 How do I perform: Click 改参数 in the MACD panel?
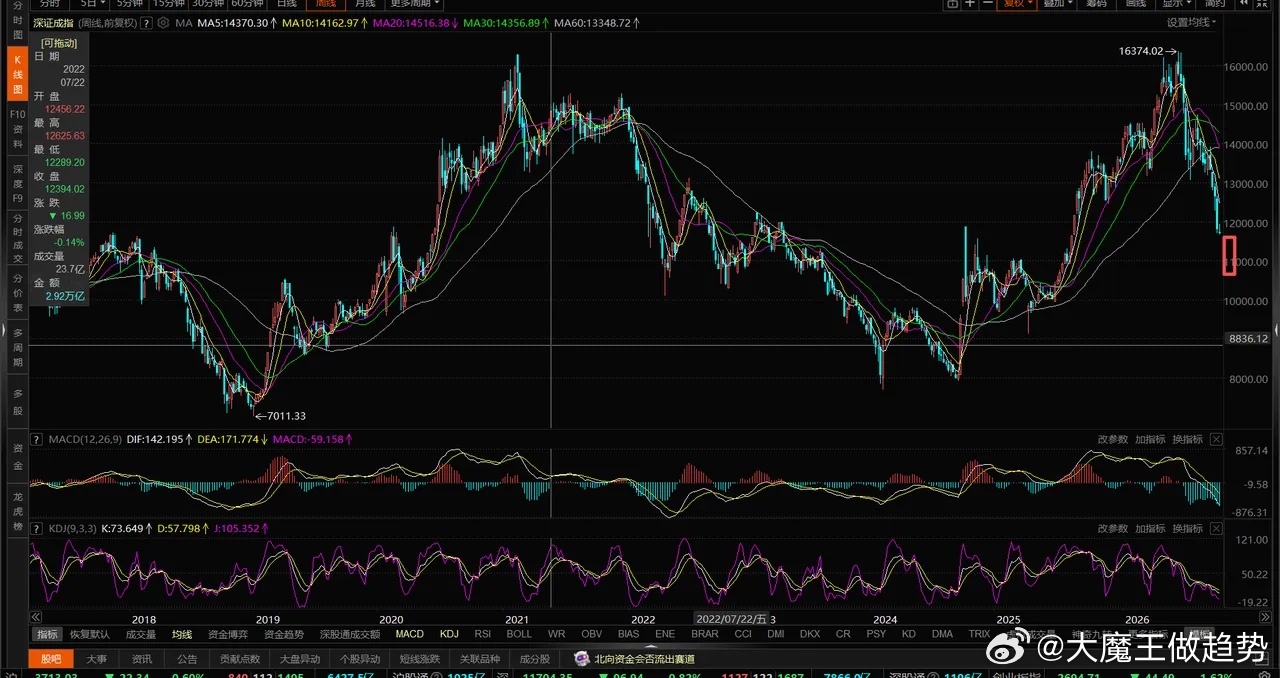coord(1112,439)
